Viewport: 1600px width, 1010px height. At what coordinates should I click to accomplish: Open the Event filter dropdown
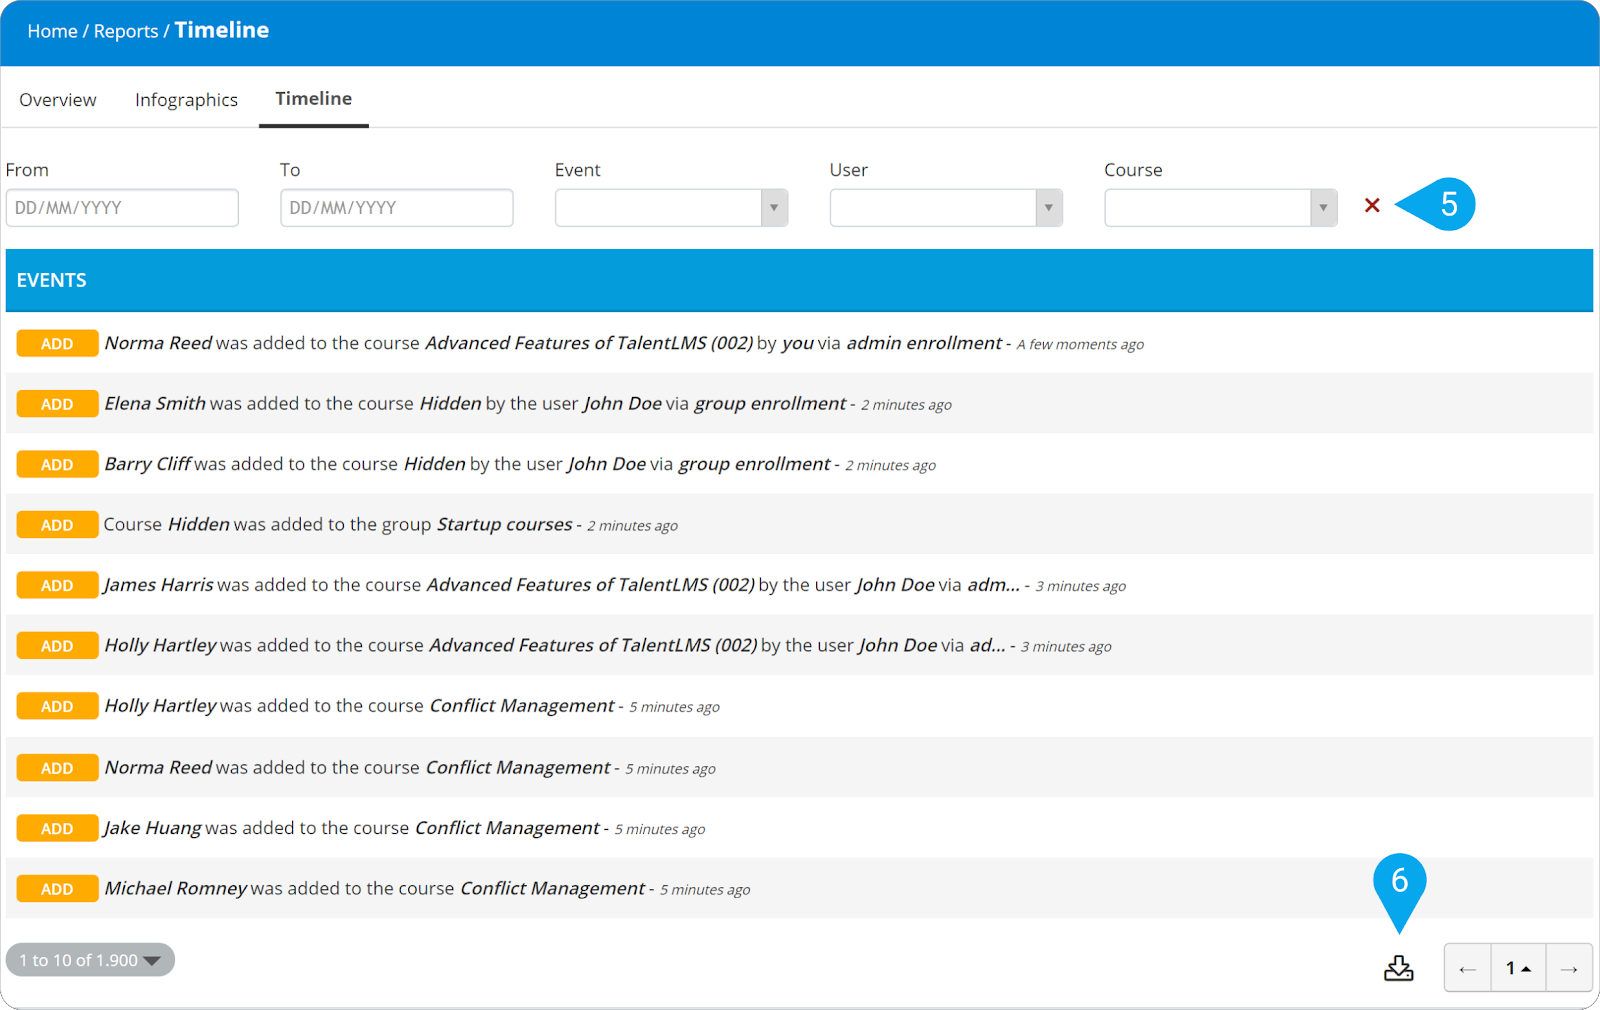tap(671, 208)
